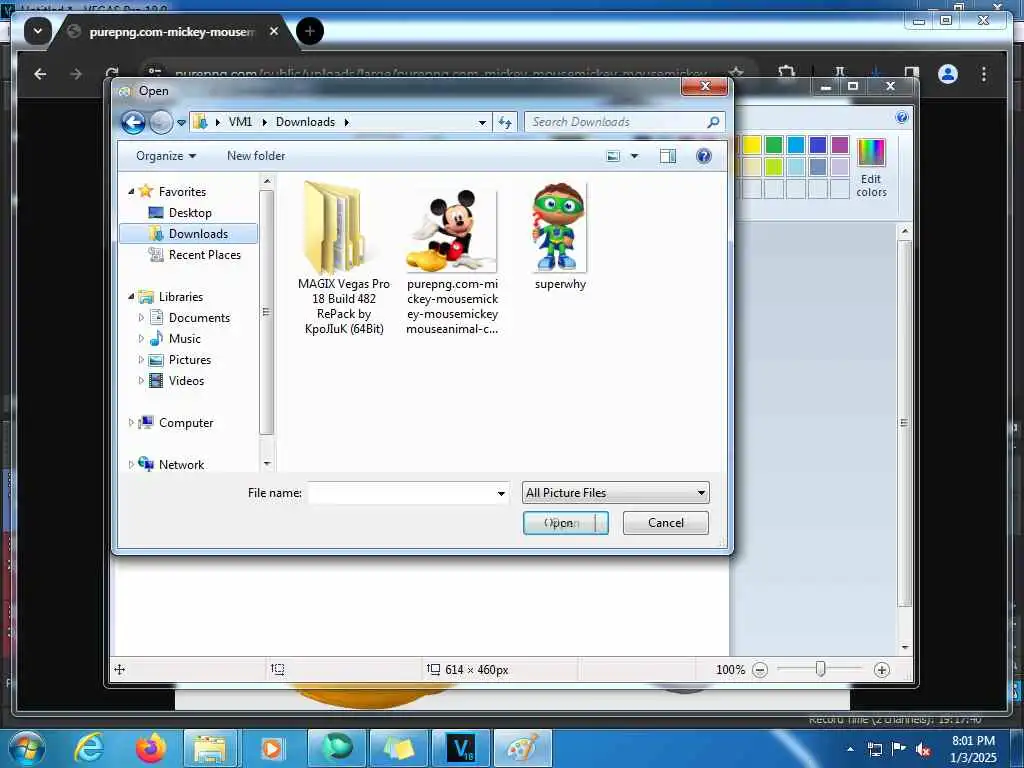The height and width of the screenshot is (768, 1024).
Task: Select the Pictures library
Action: pyautogui.click(x=189, y=360)
